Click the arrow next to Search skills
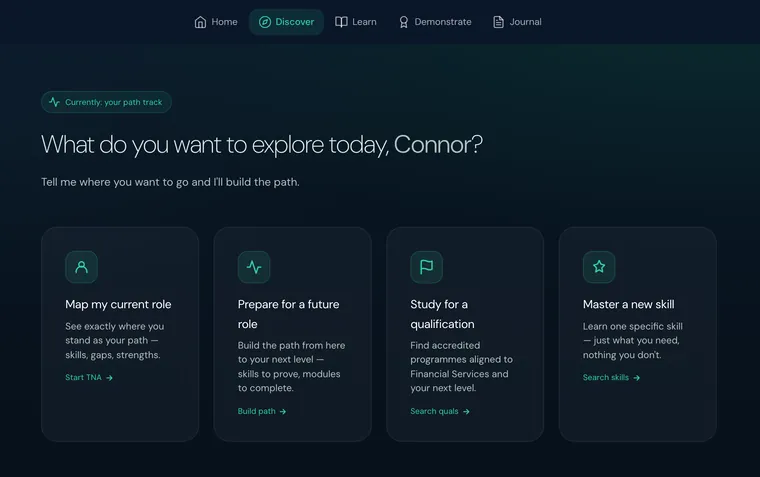This screenshot has height=477, width=760. tap(637, 378)
